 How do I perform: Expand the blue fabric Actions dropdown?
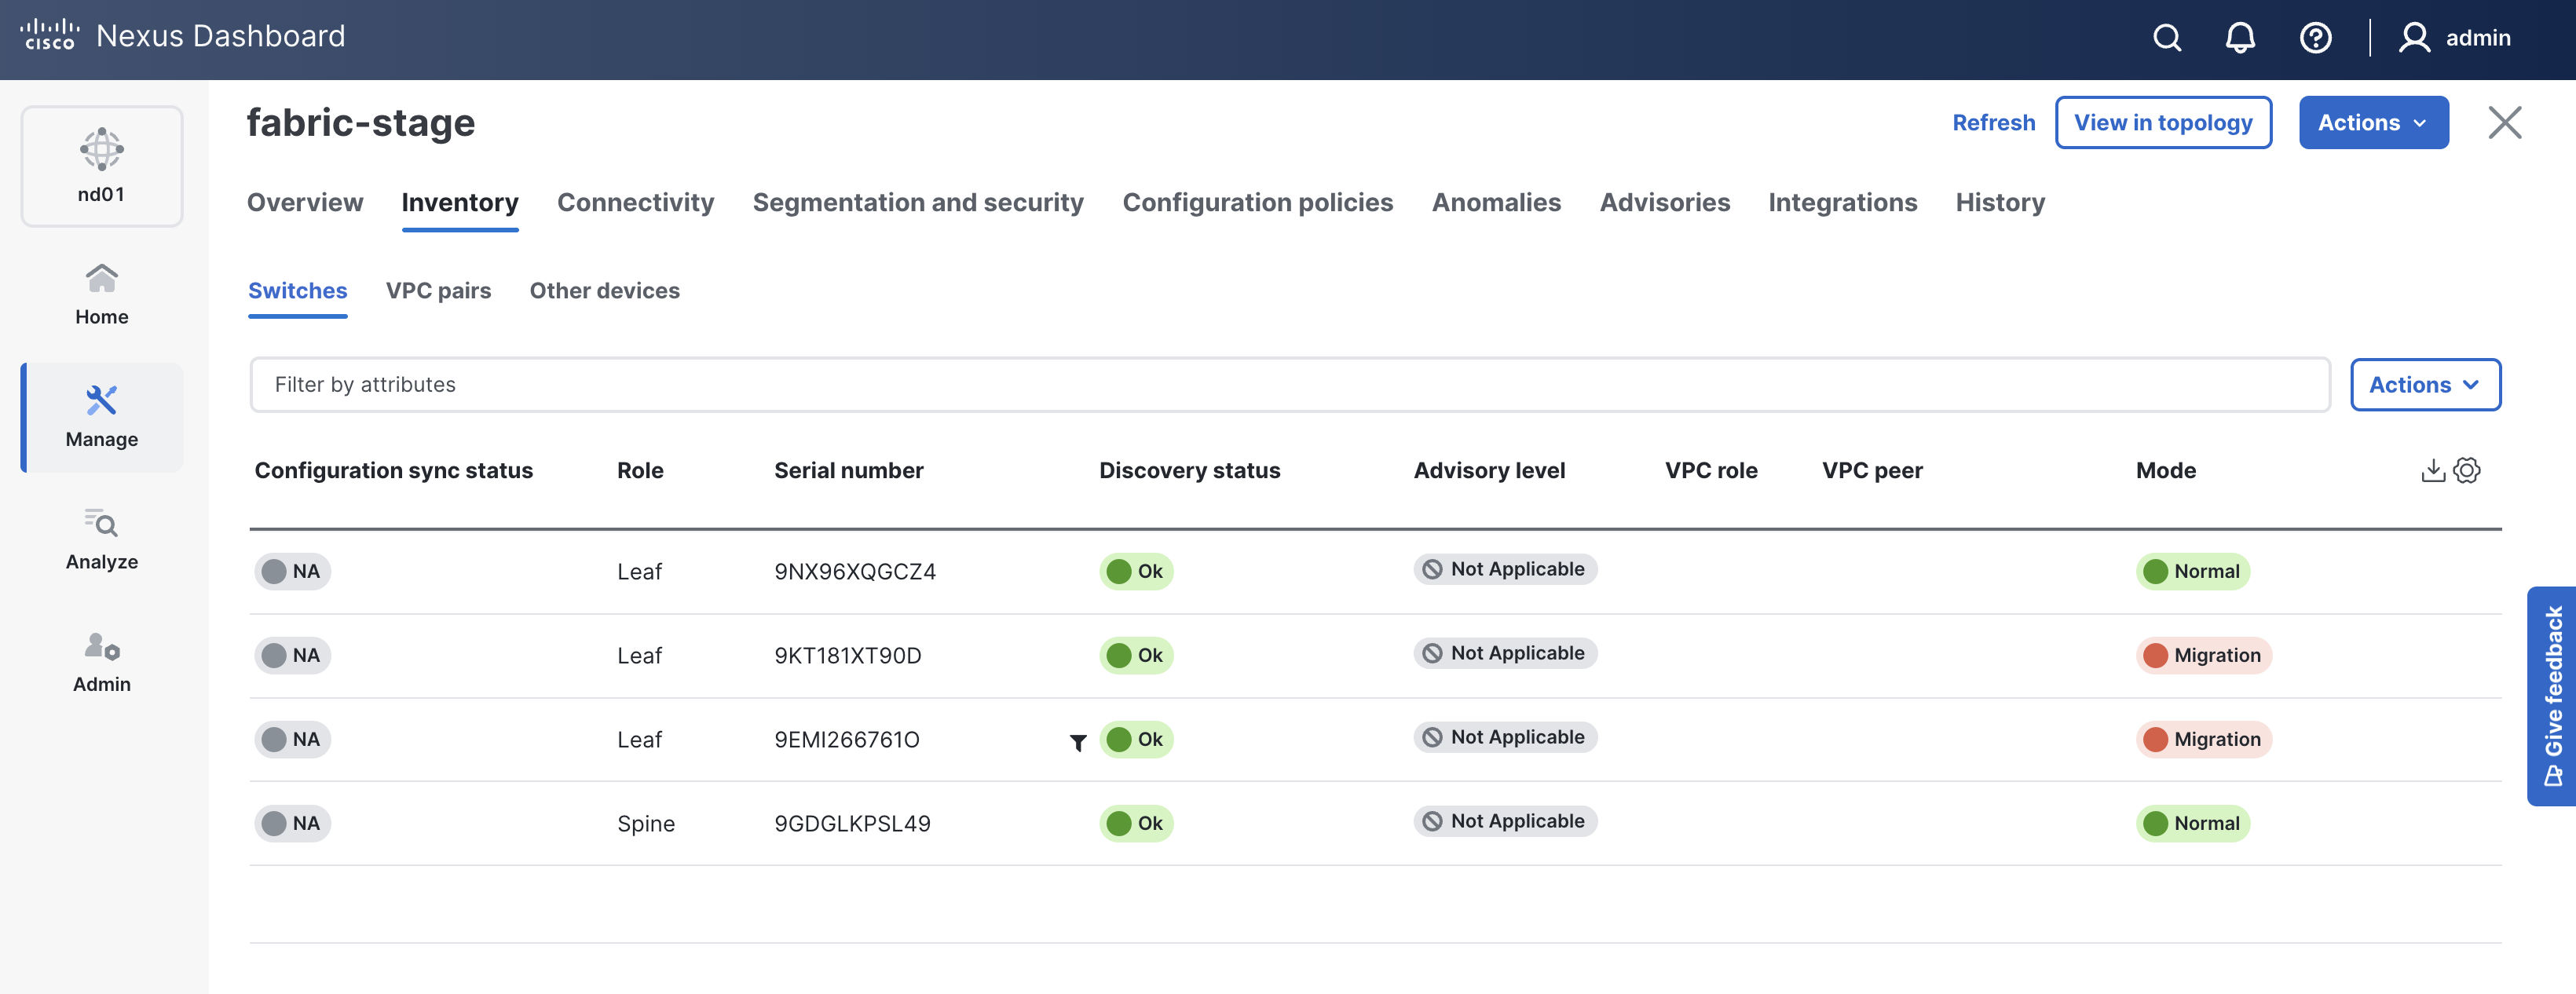click(2373, 123)
